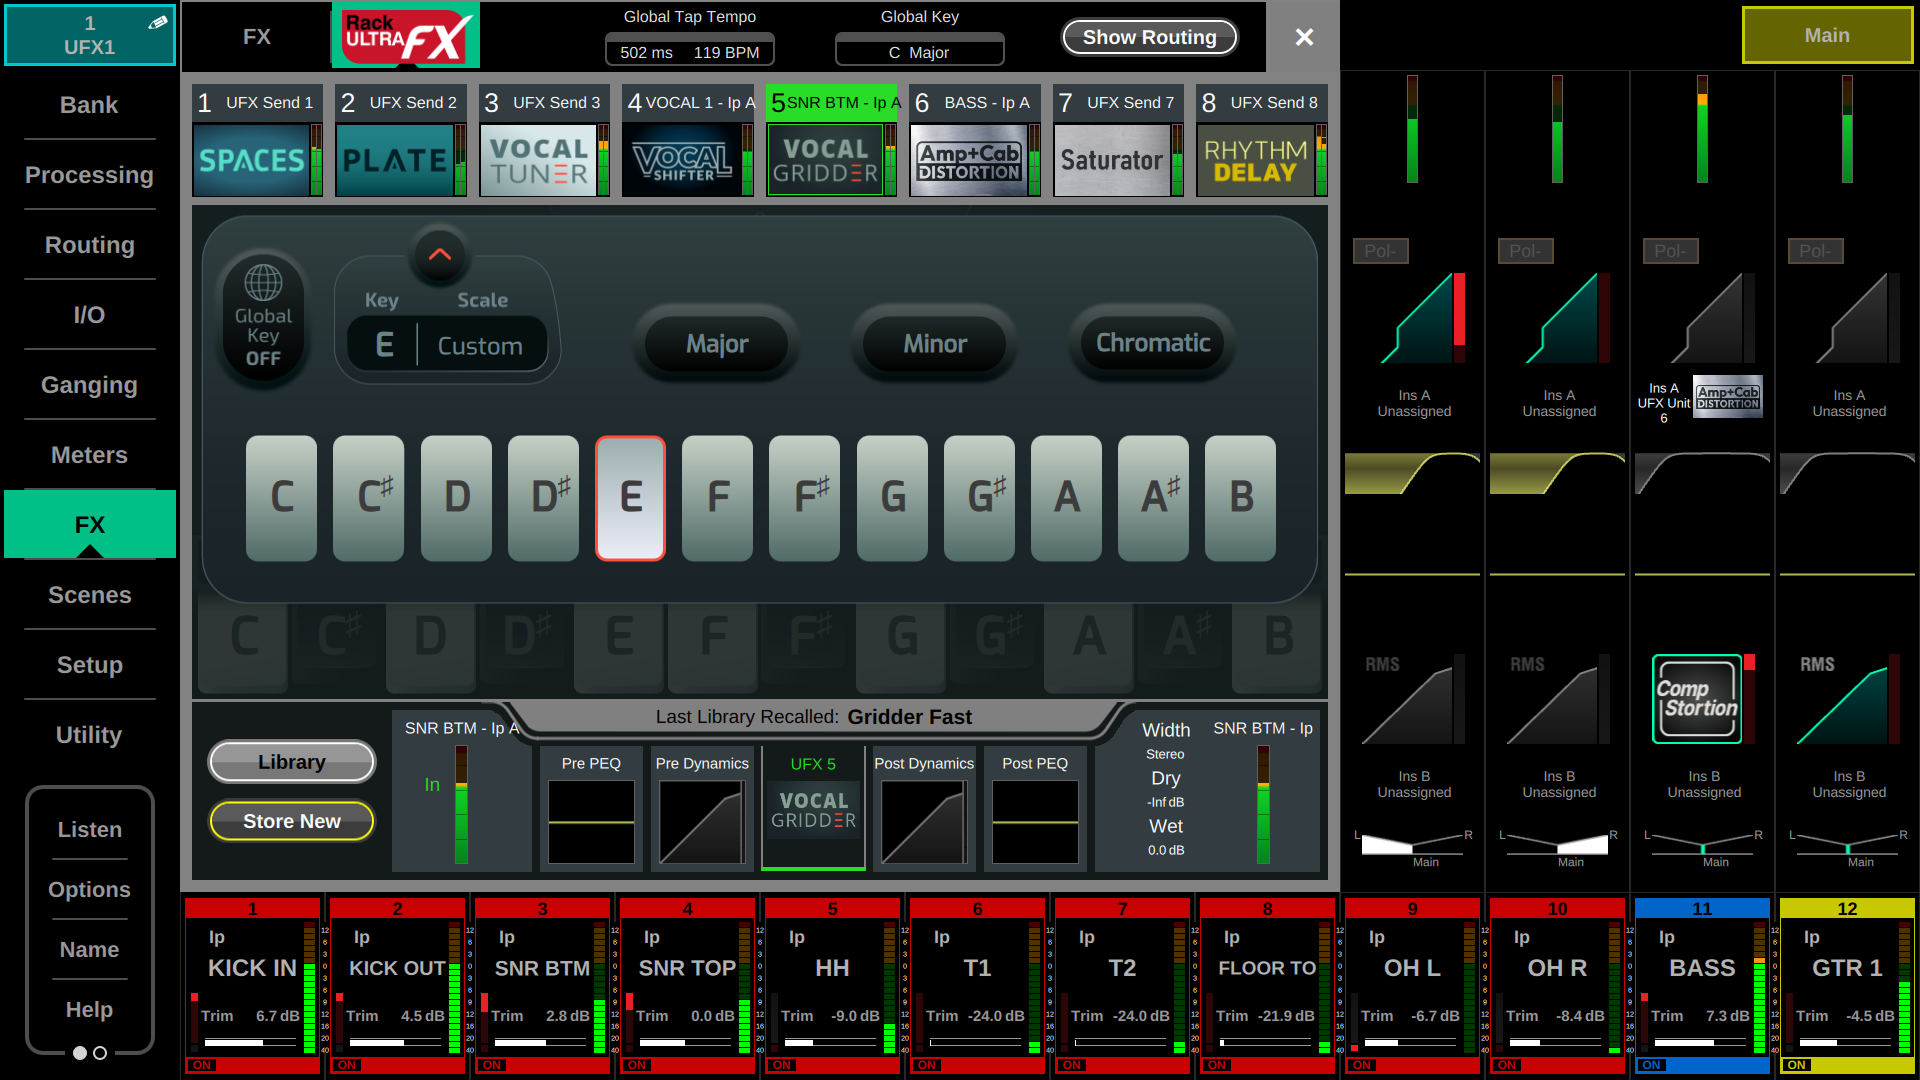Open the PLATE reverb unit
The width and height of the screenshot is (1920, 1080).
(394, 160)
